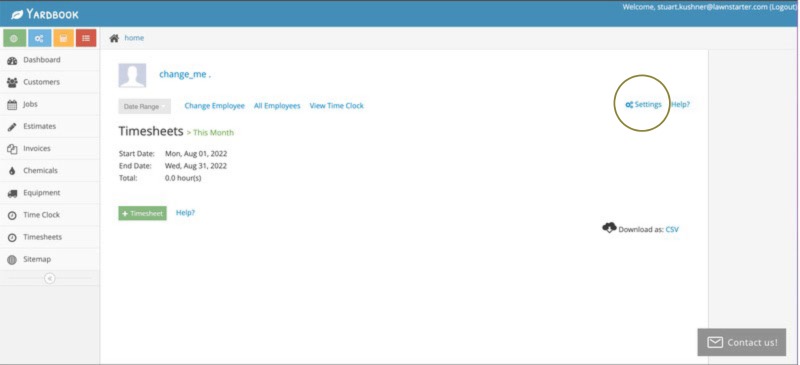Image resolution: width=800 pixels, height=365 pixels.
Task: Click the green + Timesheet button
Action: tap(142, 213)
